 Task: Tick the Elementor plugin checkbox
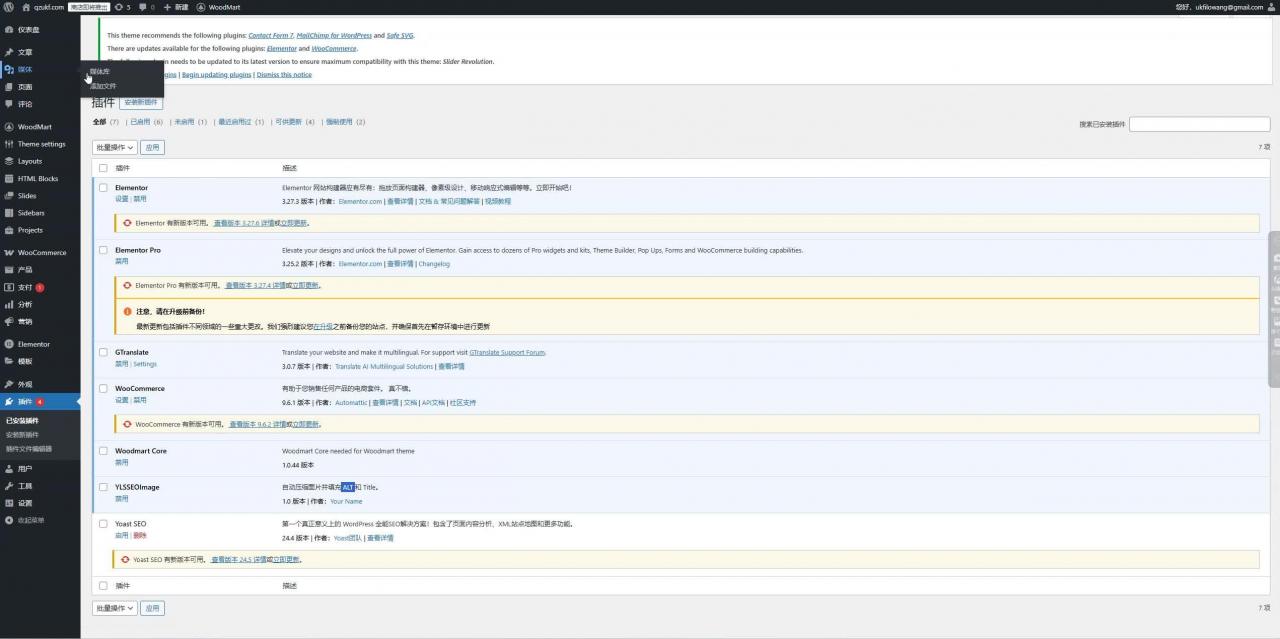(103, 188)
